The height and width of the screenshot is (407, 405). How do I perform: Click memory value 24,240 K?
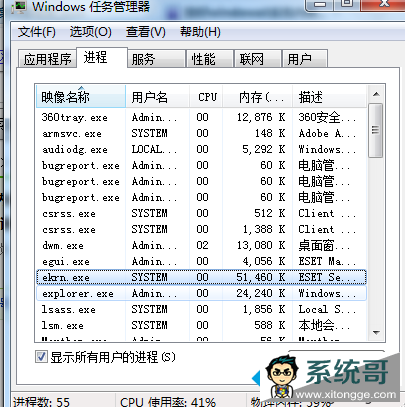261,293
